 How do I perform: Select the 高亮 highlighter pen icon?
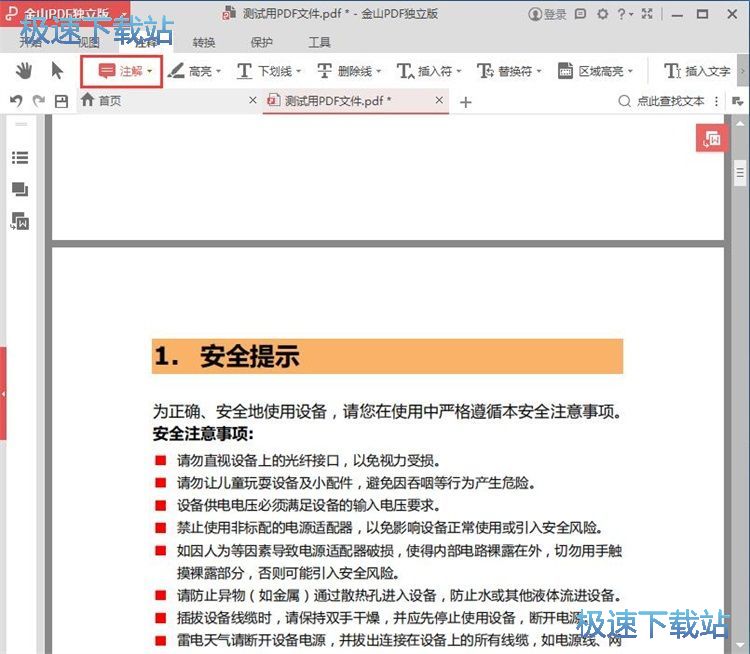point(176,71)
